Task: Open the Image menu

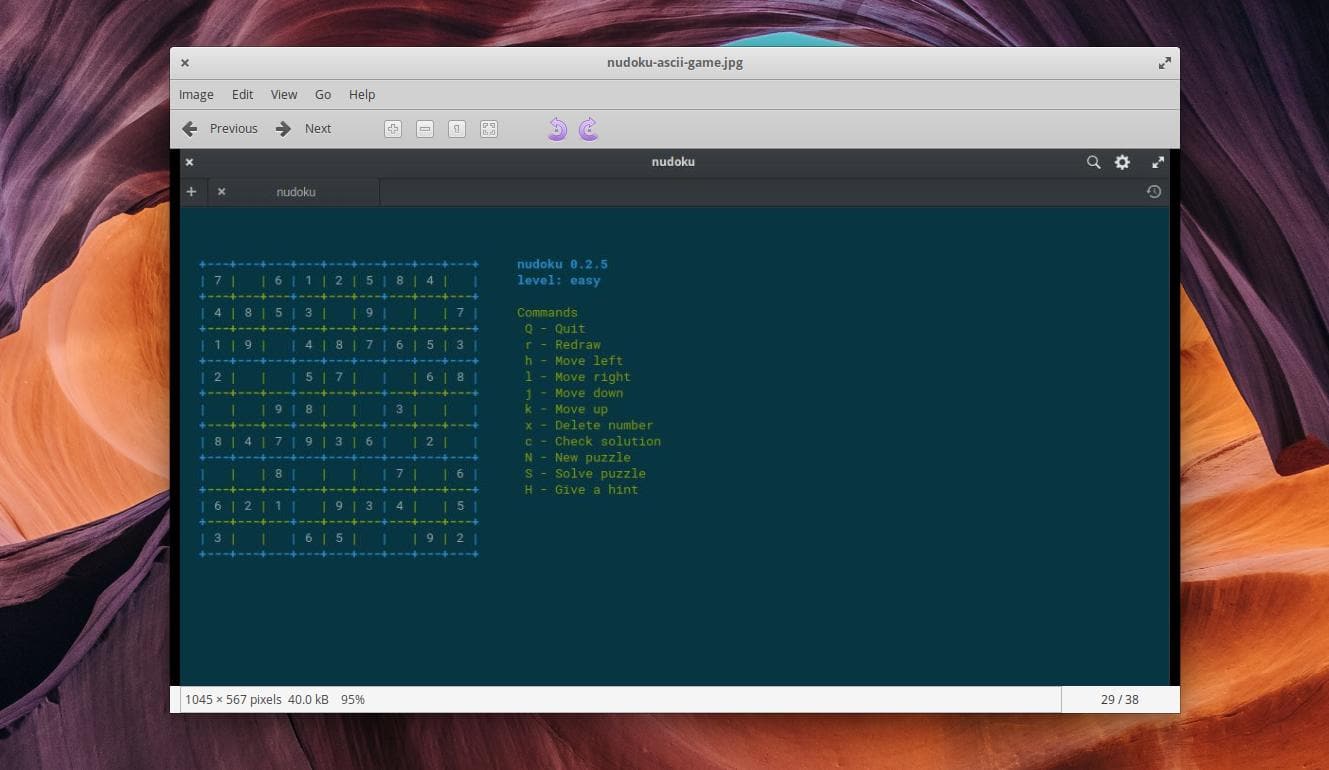Action: [196, 95]
